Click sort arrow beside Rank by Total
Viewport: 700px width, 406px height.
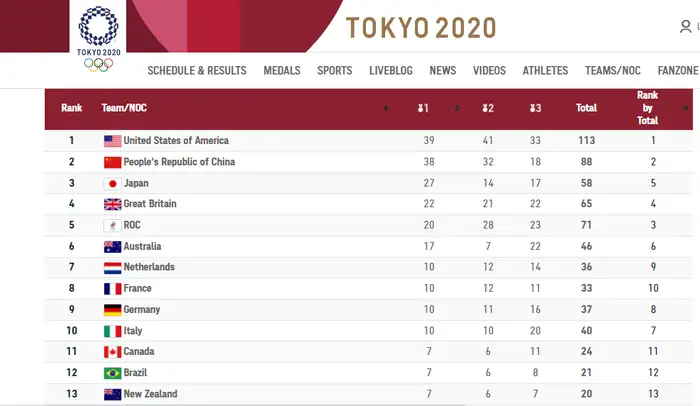[x=685, y=107]
